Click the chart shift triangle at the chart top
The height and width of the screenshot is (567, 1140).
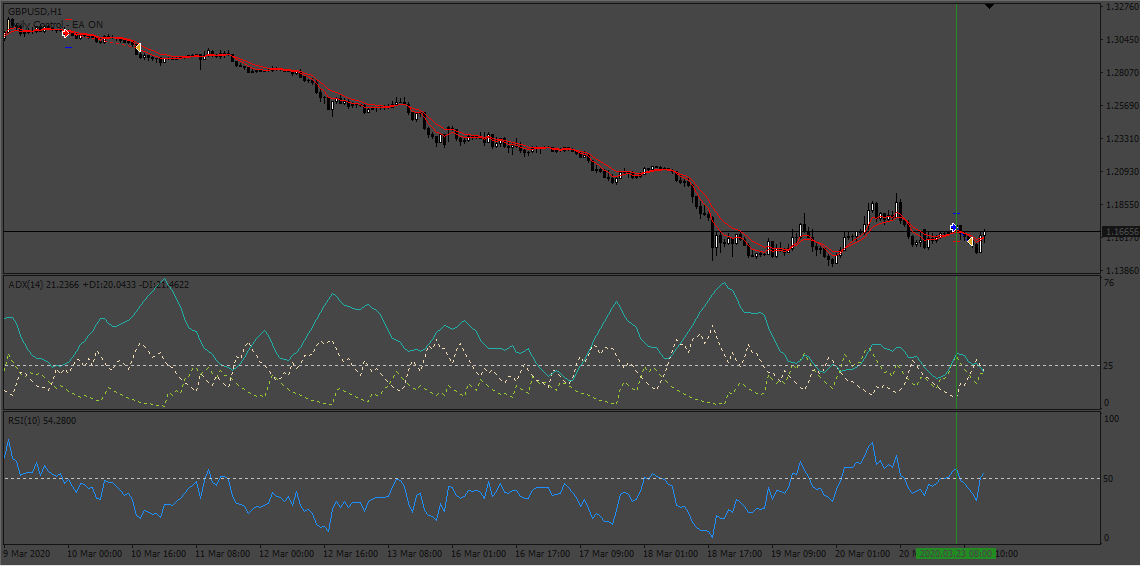(990, 7)
